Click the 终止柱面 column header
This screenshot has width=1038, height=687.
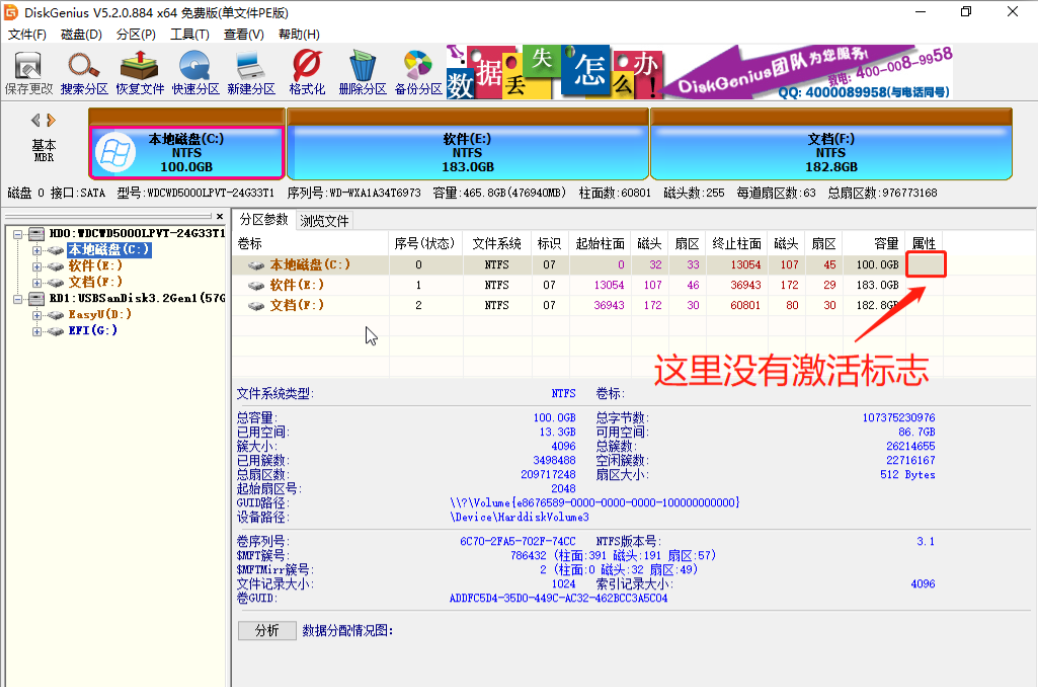737,244
